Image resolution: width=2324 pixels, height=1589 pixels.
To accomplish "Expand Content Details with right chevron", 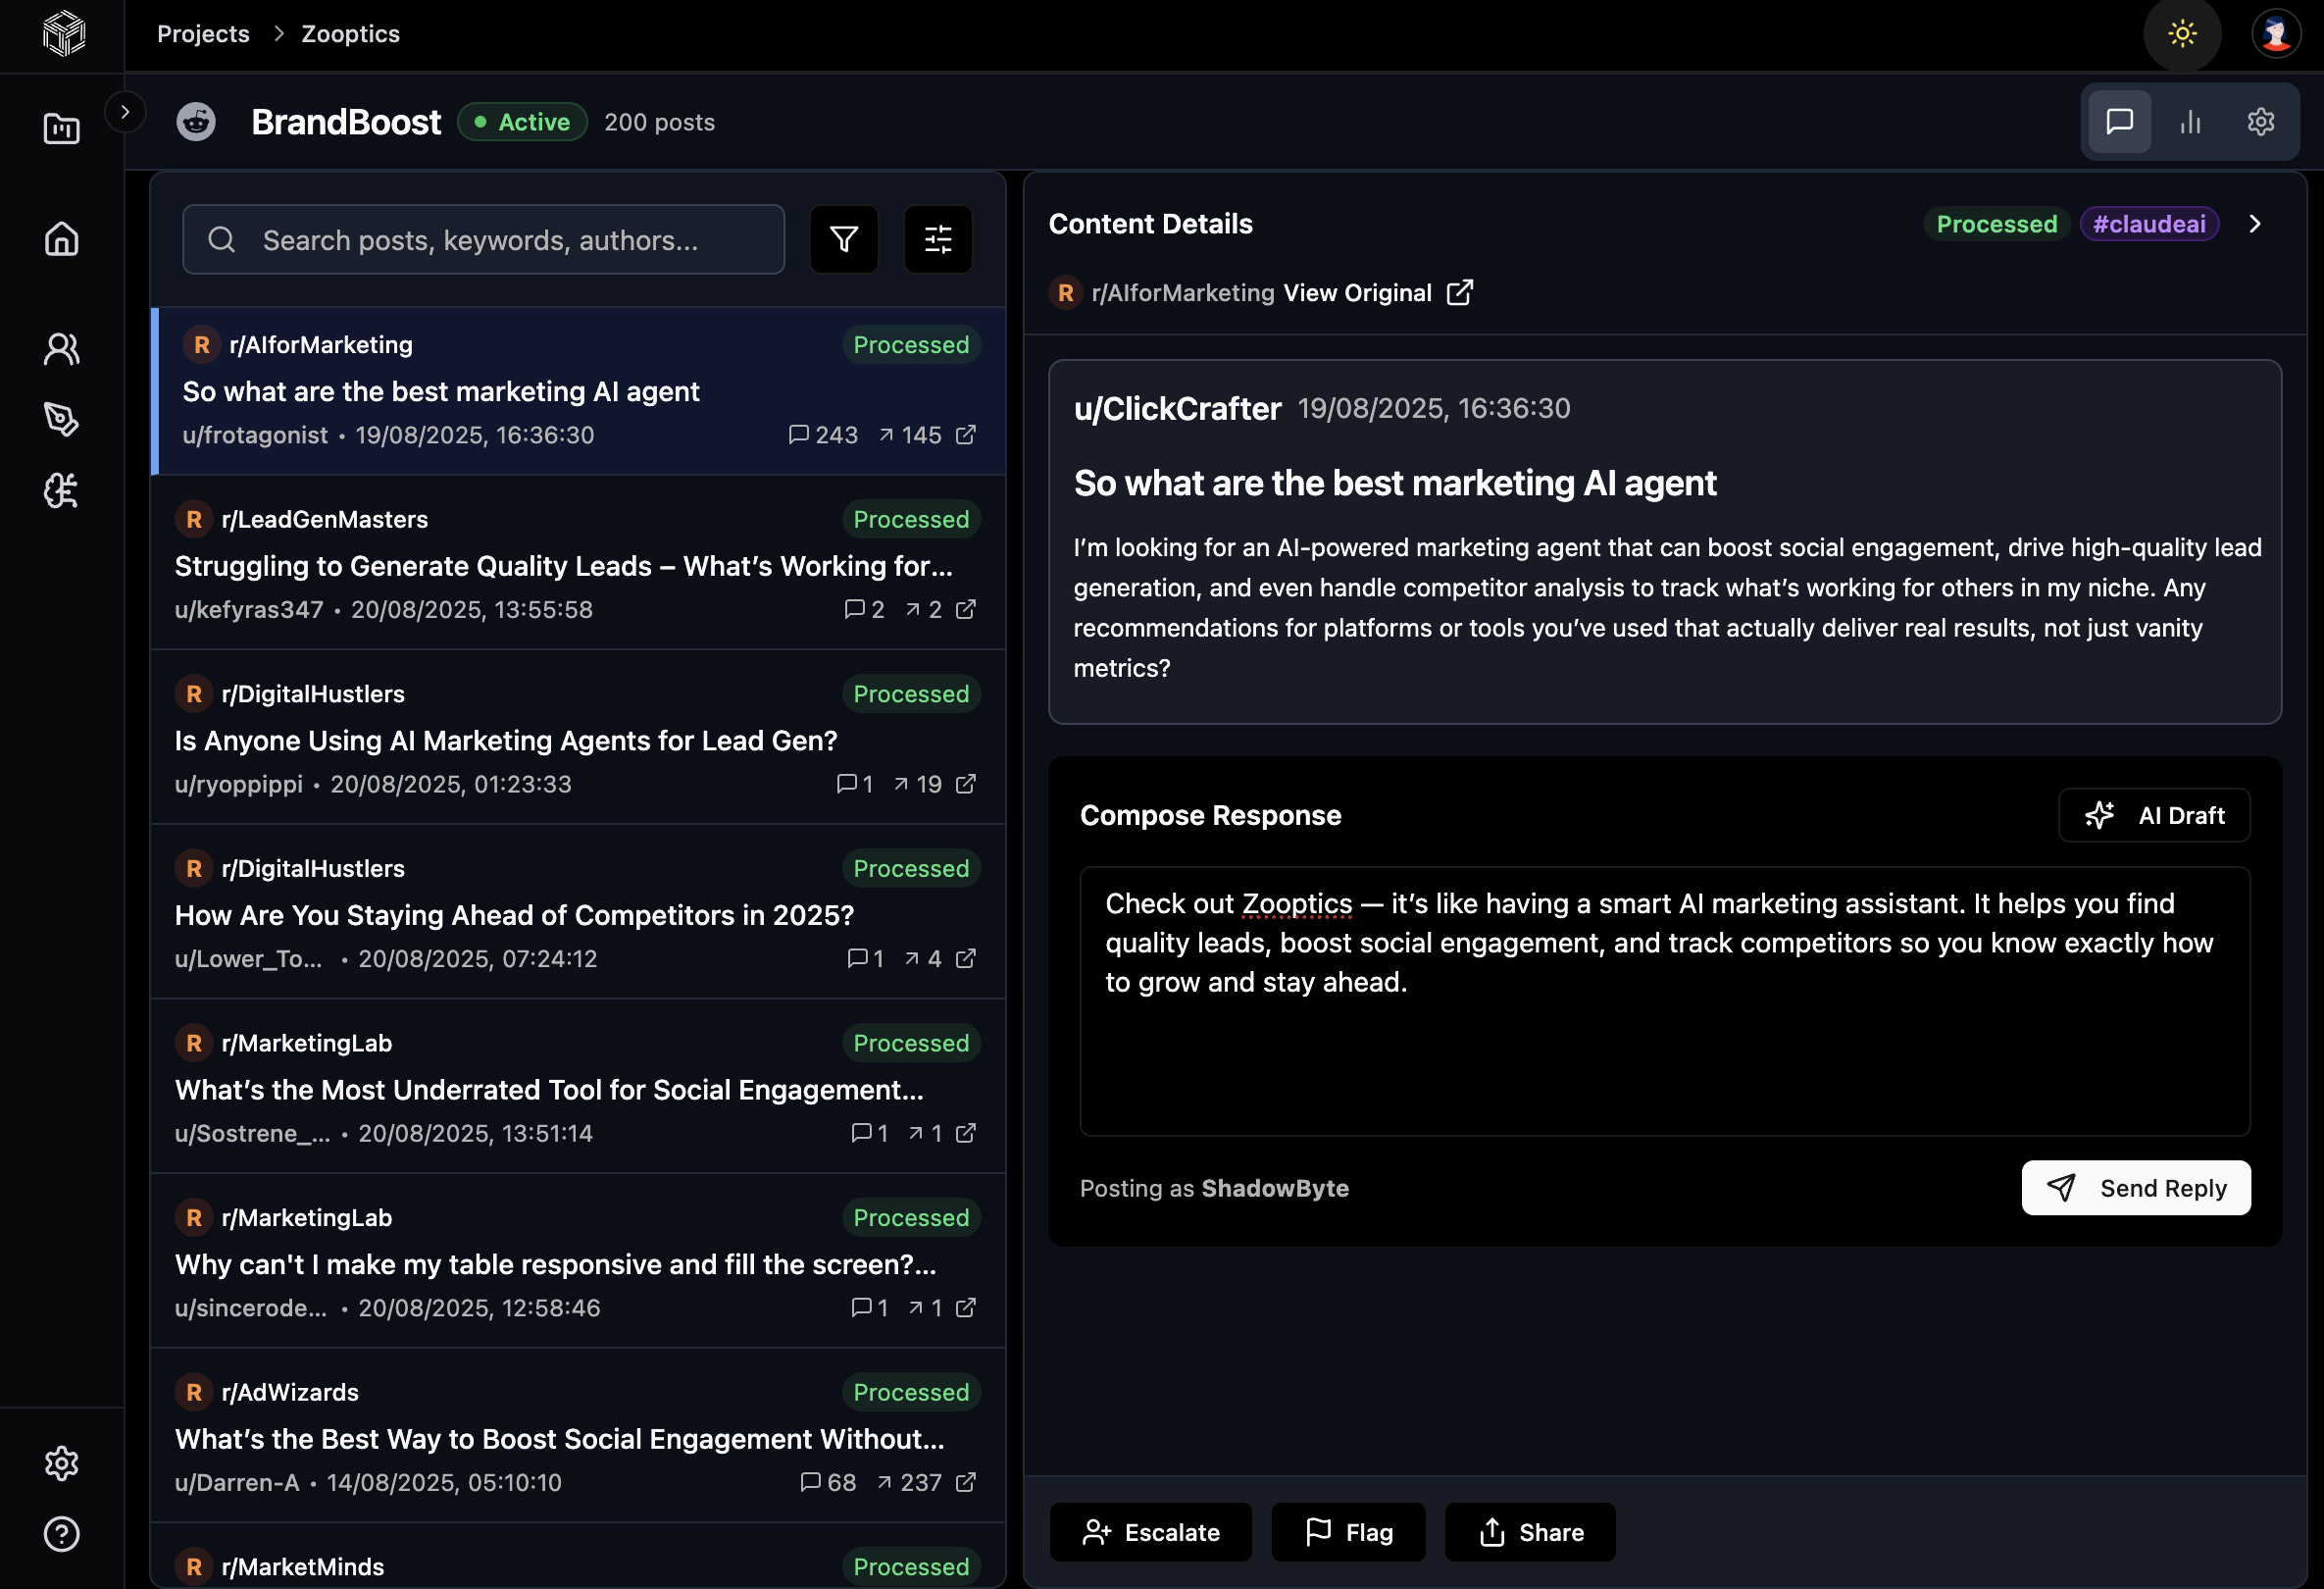I will coord(2255,223).
